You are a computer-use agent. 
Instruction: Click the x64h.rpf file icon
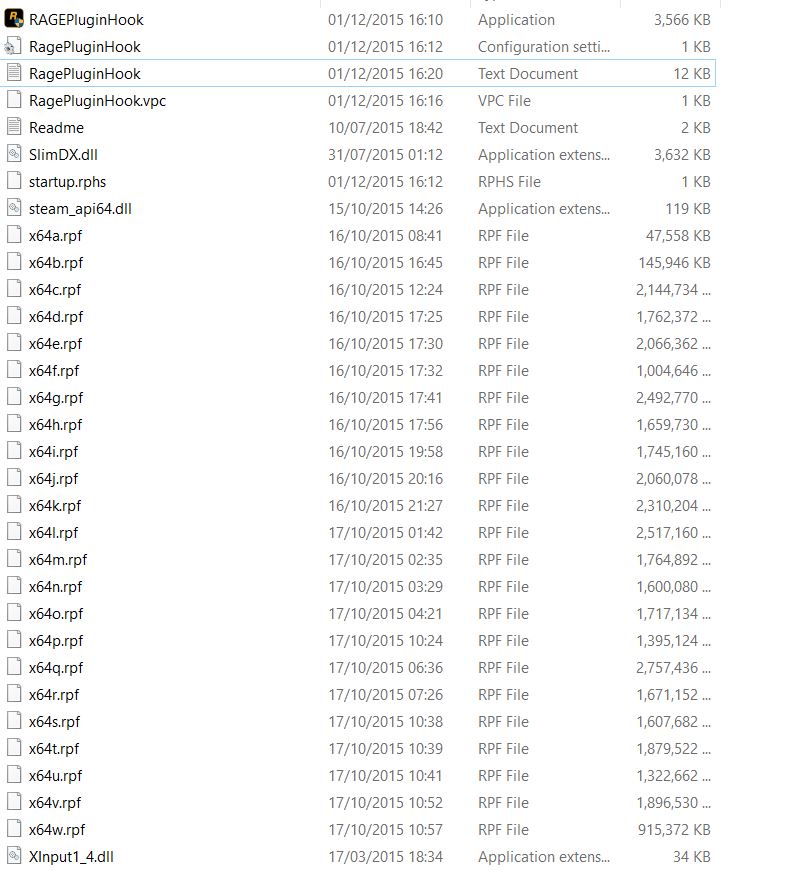click(x=14, y=424)
